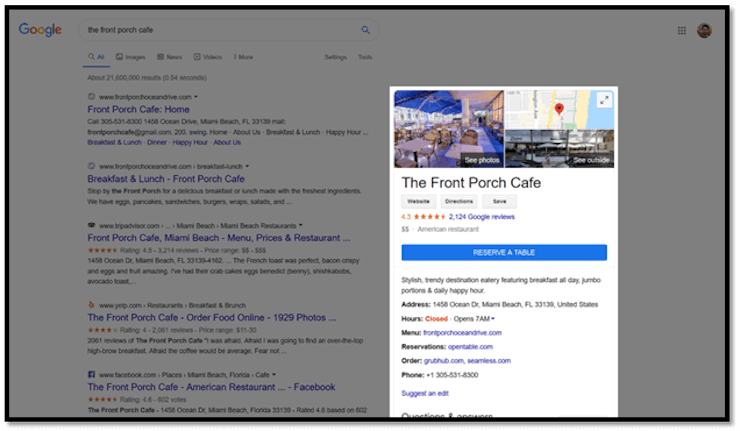Click the See photos thumbnail
Screen dimensions: 740x431
point(449,129)
